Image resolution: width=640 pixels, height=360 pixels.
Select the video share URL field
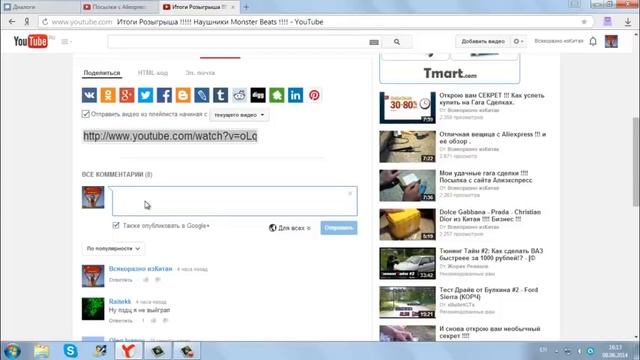click(170, 136)
